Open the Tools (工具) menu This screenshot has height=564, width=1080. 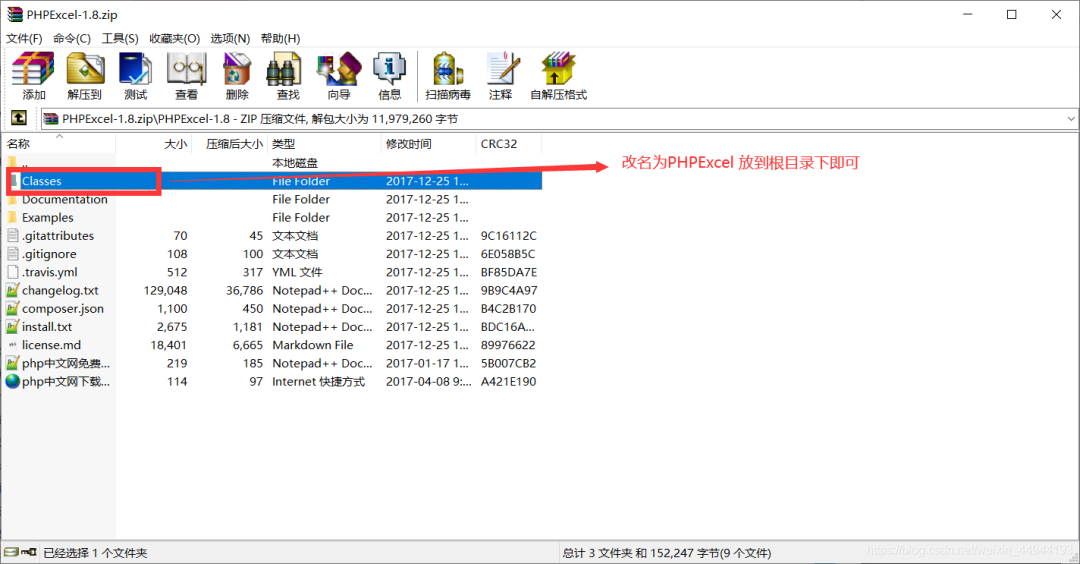coord(120,39)
